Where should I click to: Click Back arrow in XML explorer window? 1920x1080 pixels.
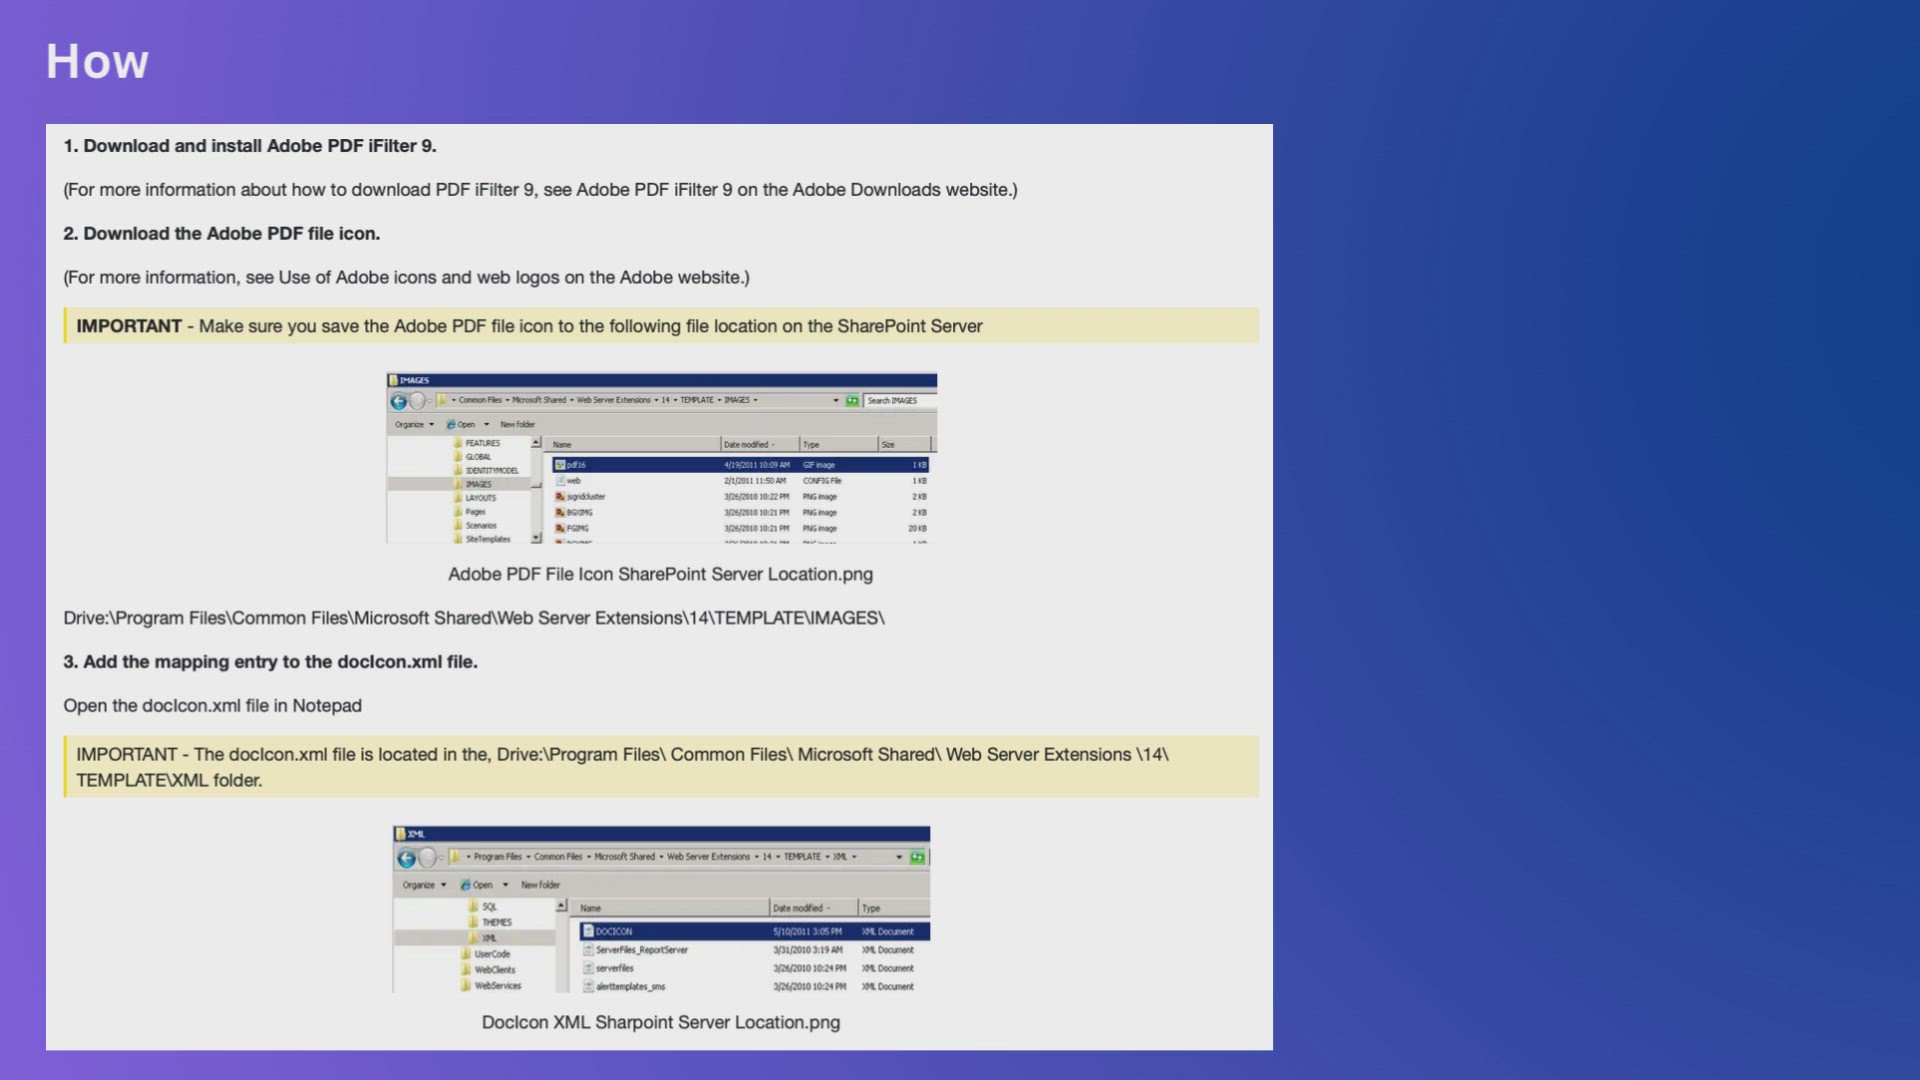[406, 859]
